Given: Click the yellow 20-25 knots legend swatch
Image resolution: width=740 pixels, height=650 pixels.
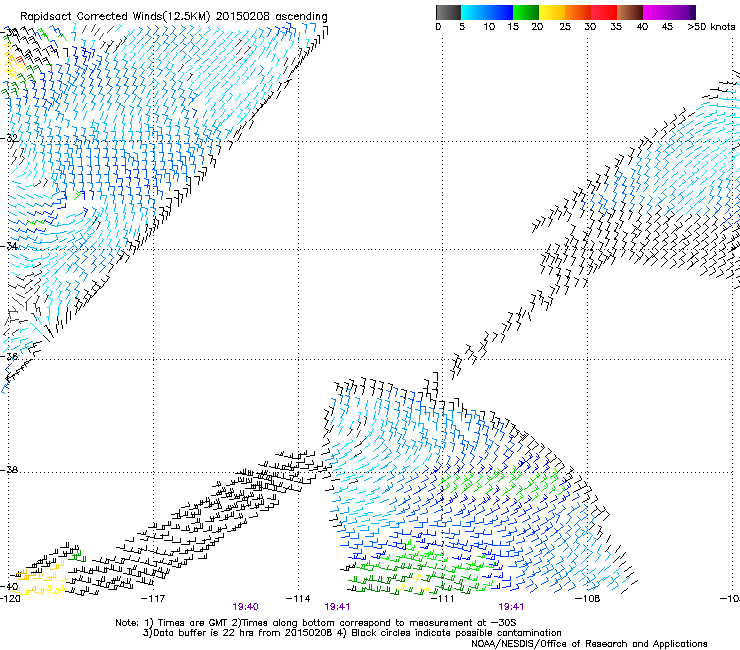Looking at the screenshot, I should pos(552,12).
